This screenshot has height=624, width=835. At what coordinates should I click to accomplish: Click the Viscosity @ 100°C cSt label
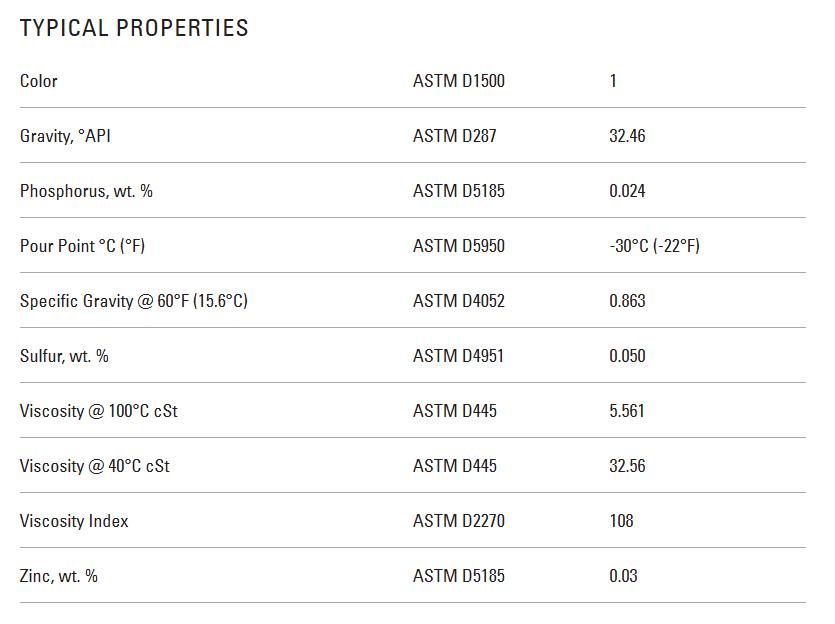[x=98, y=411]
